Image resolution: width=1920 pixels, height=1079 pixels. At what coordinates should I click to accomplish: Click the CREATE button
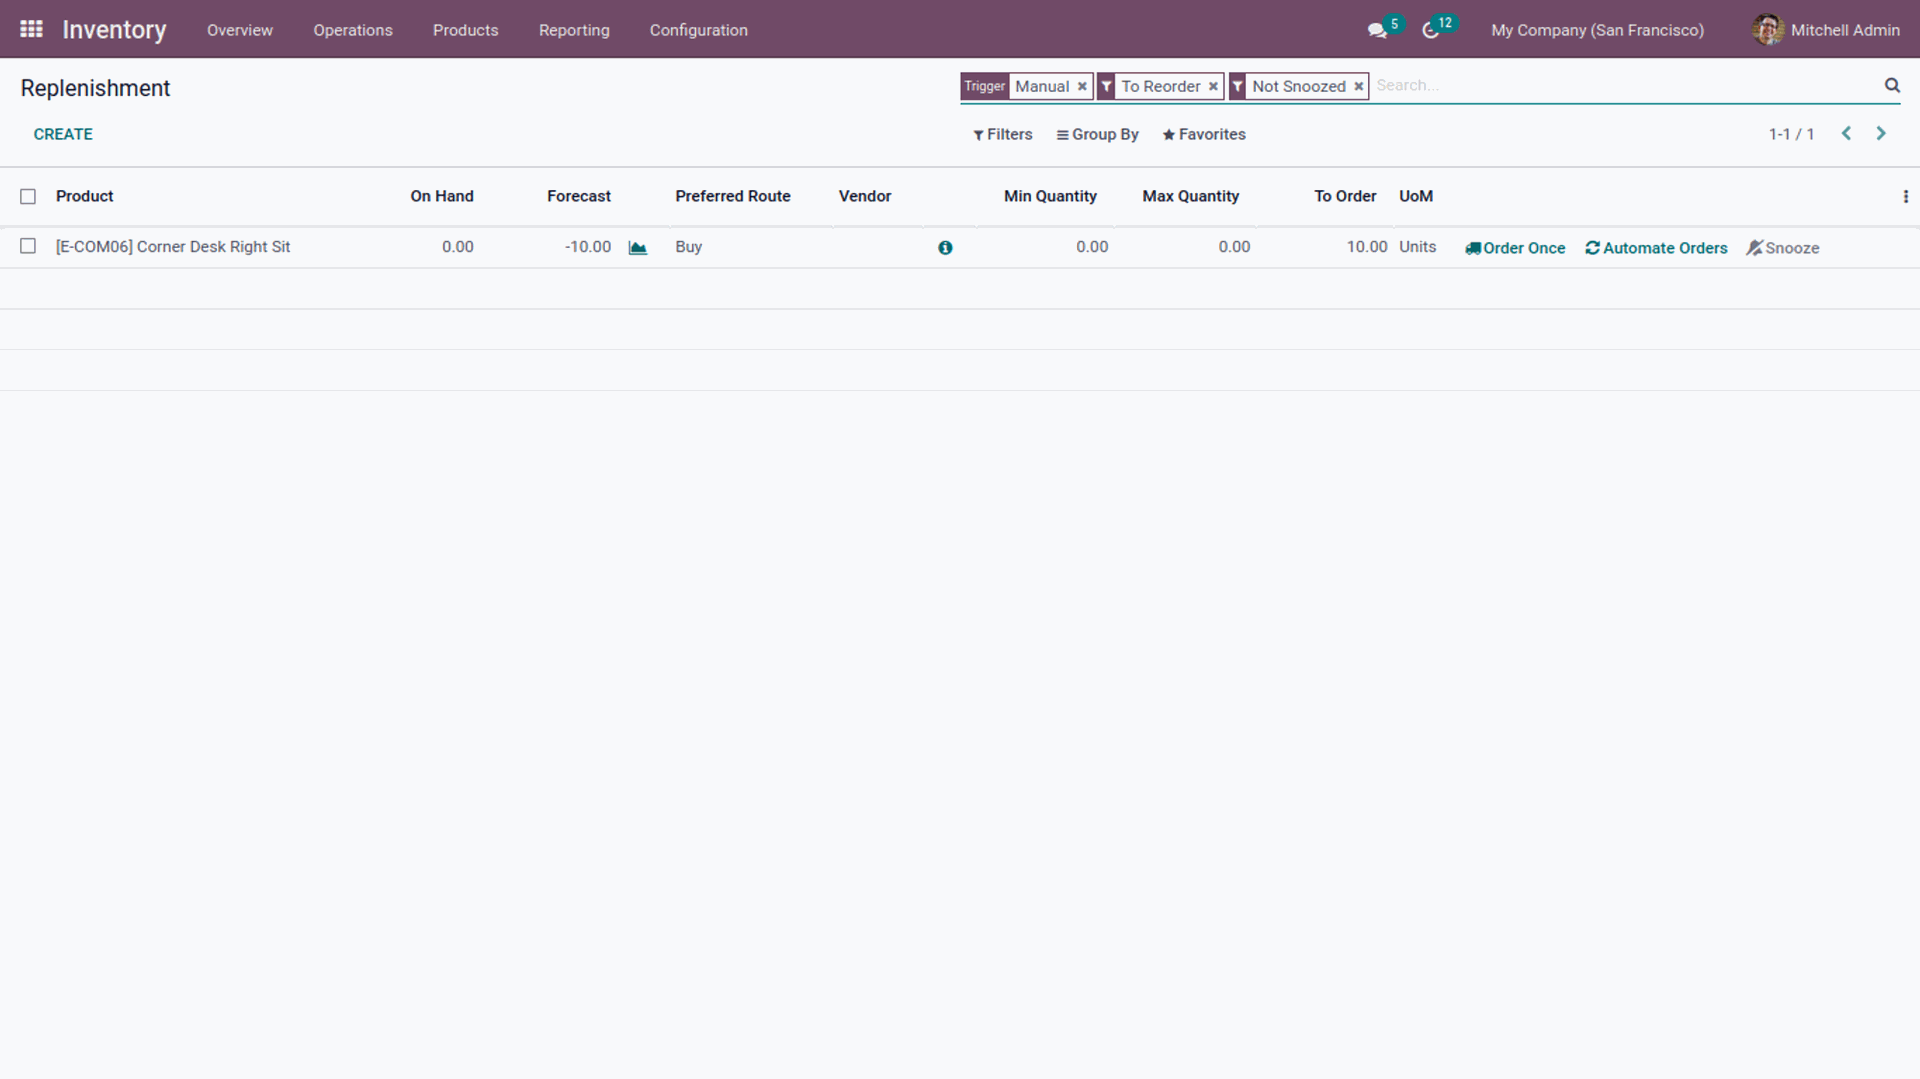coord(63,134)
